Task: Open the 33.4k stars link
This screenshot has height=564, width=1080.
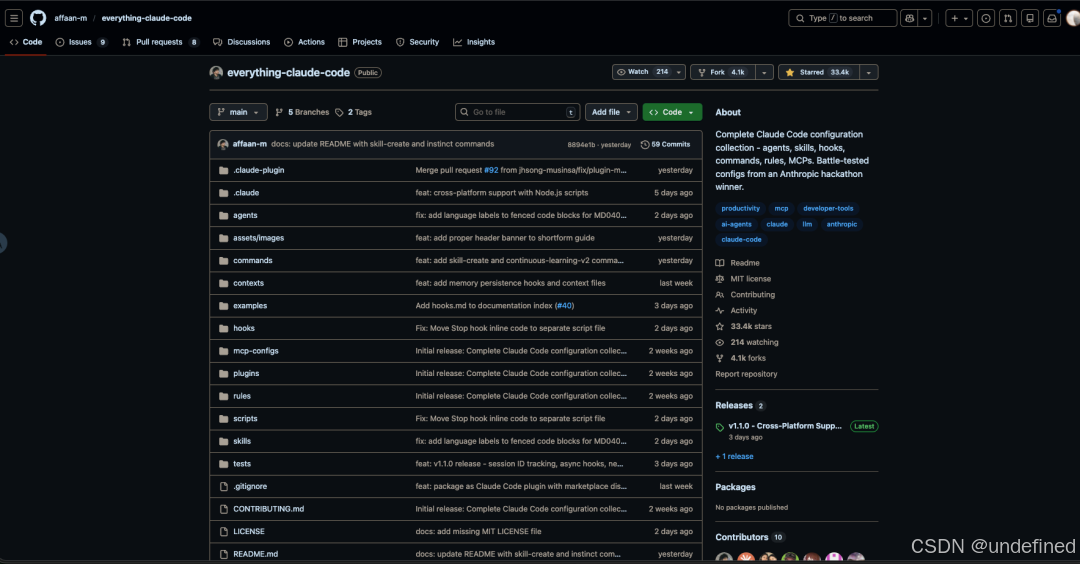Action: click(x=744, y=326)
